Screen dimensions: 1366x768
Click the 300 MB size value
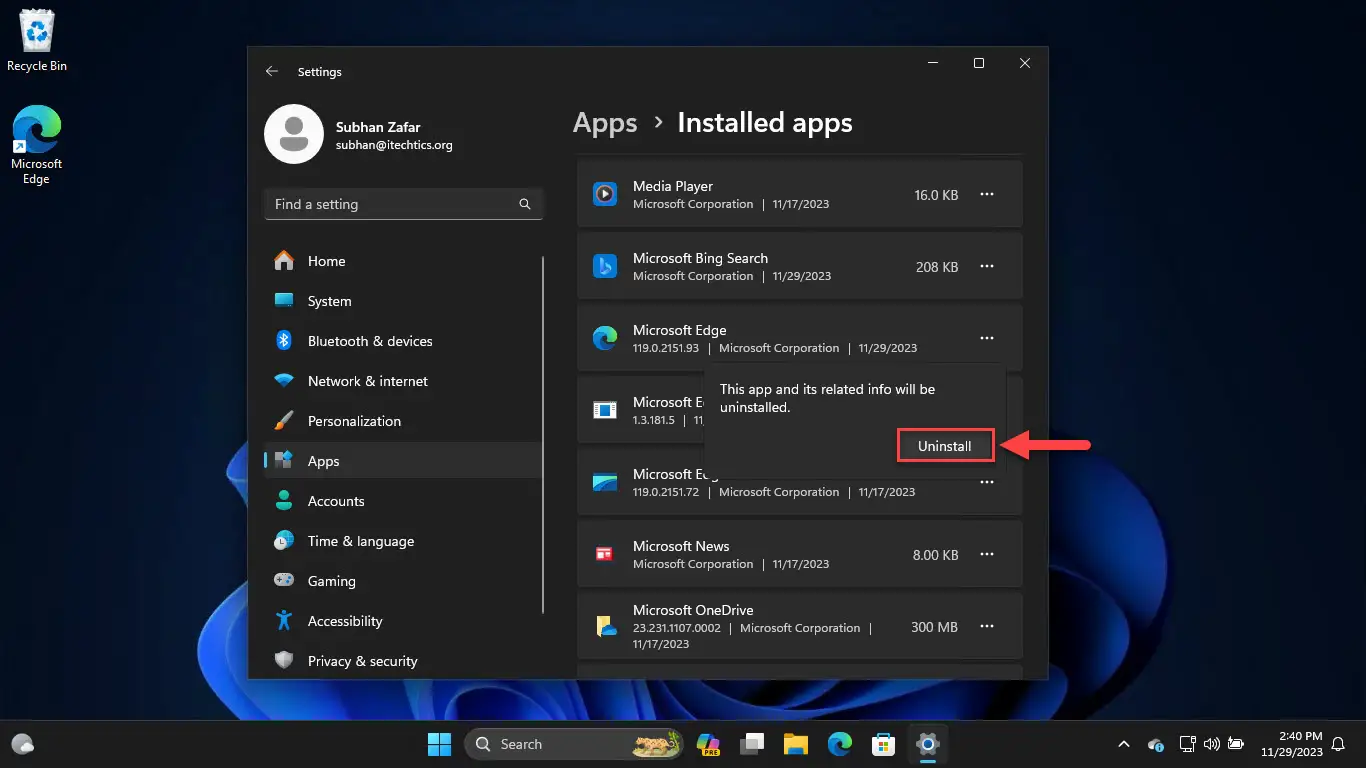point(934,627)
